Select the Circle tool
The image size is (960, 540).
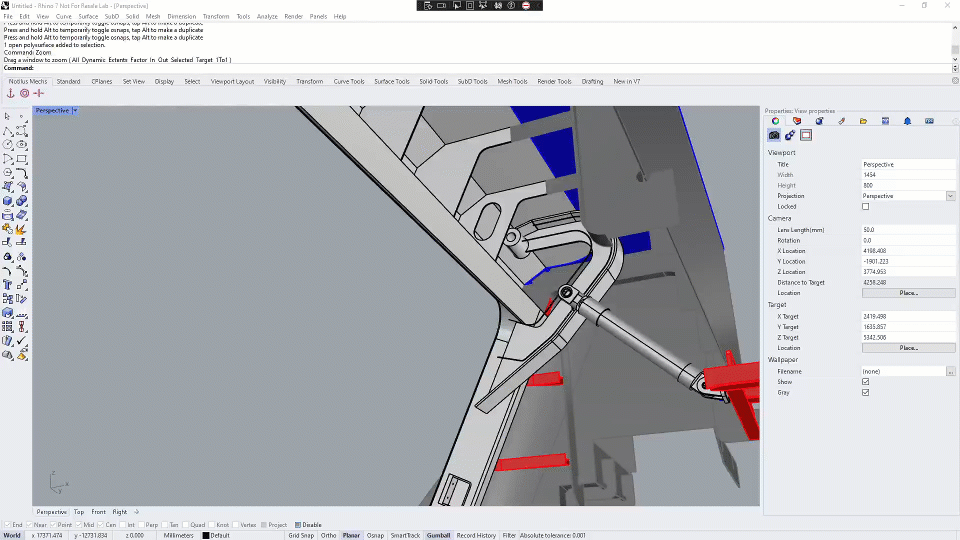(x=7, y=145)
